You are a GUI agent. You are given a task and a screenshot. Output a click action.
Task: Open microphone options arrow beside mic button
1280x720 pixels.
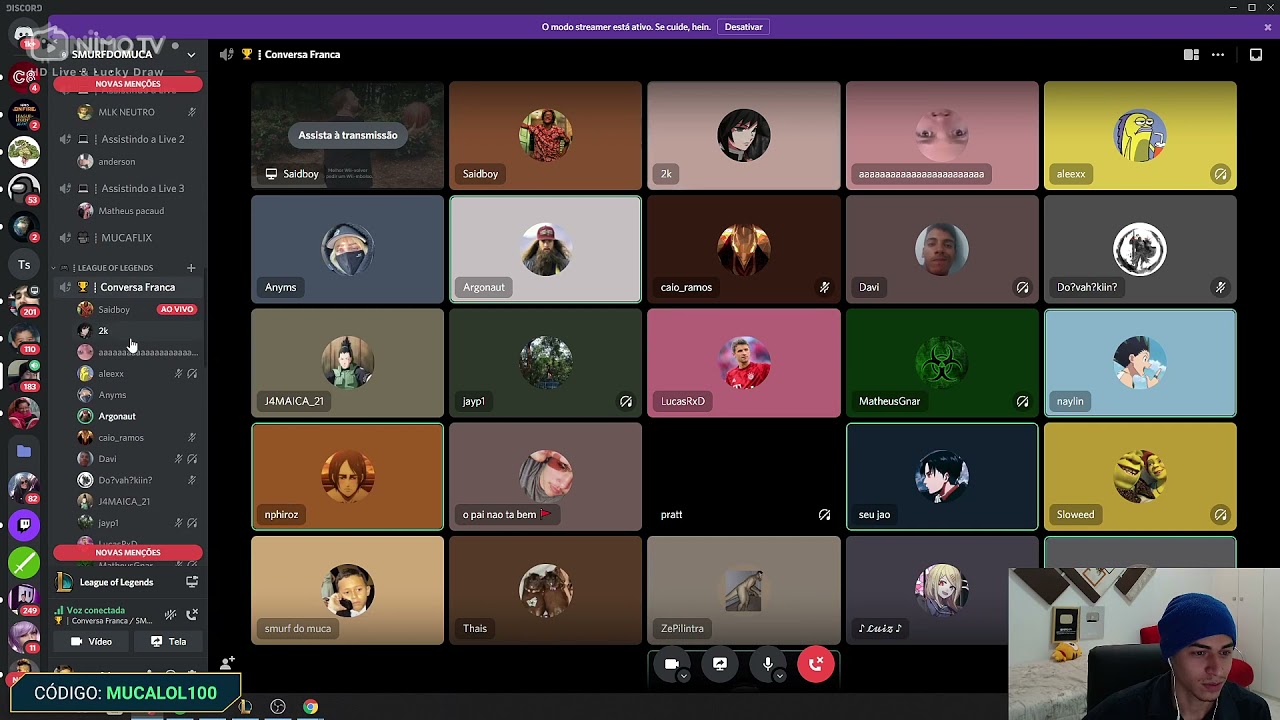coord(780,677)
